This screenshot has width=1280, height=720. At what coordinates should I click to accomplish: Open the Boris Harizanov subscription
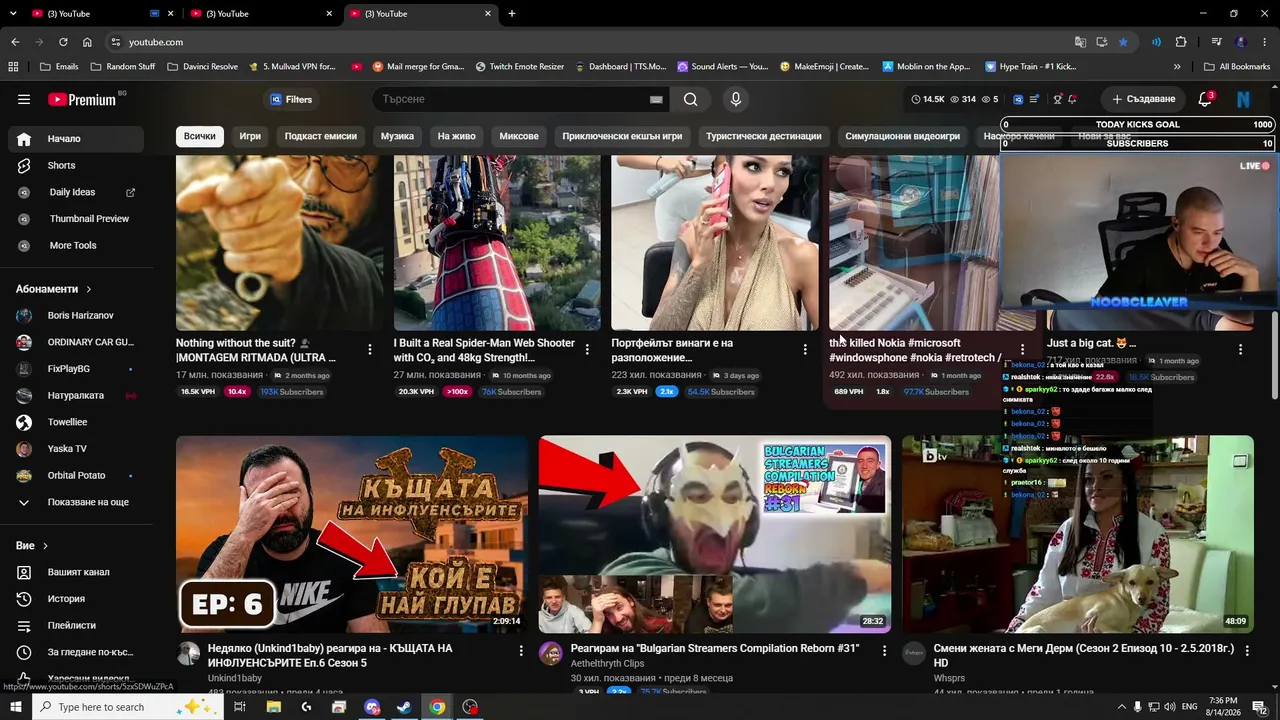coord(76,315)
